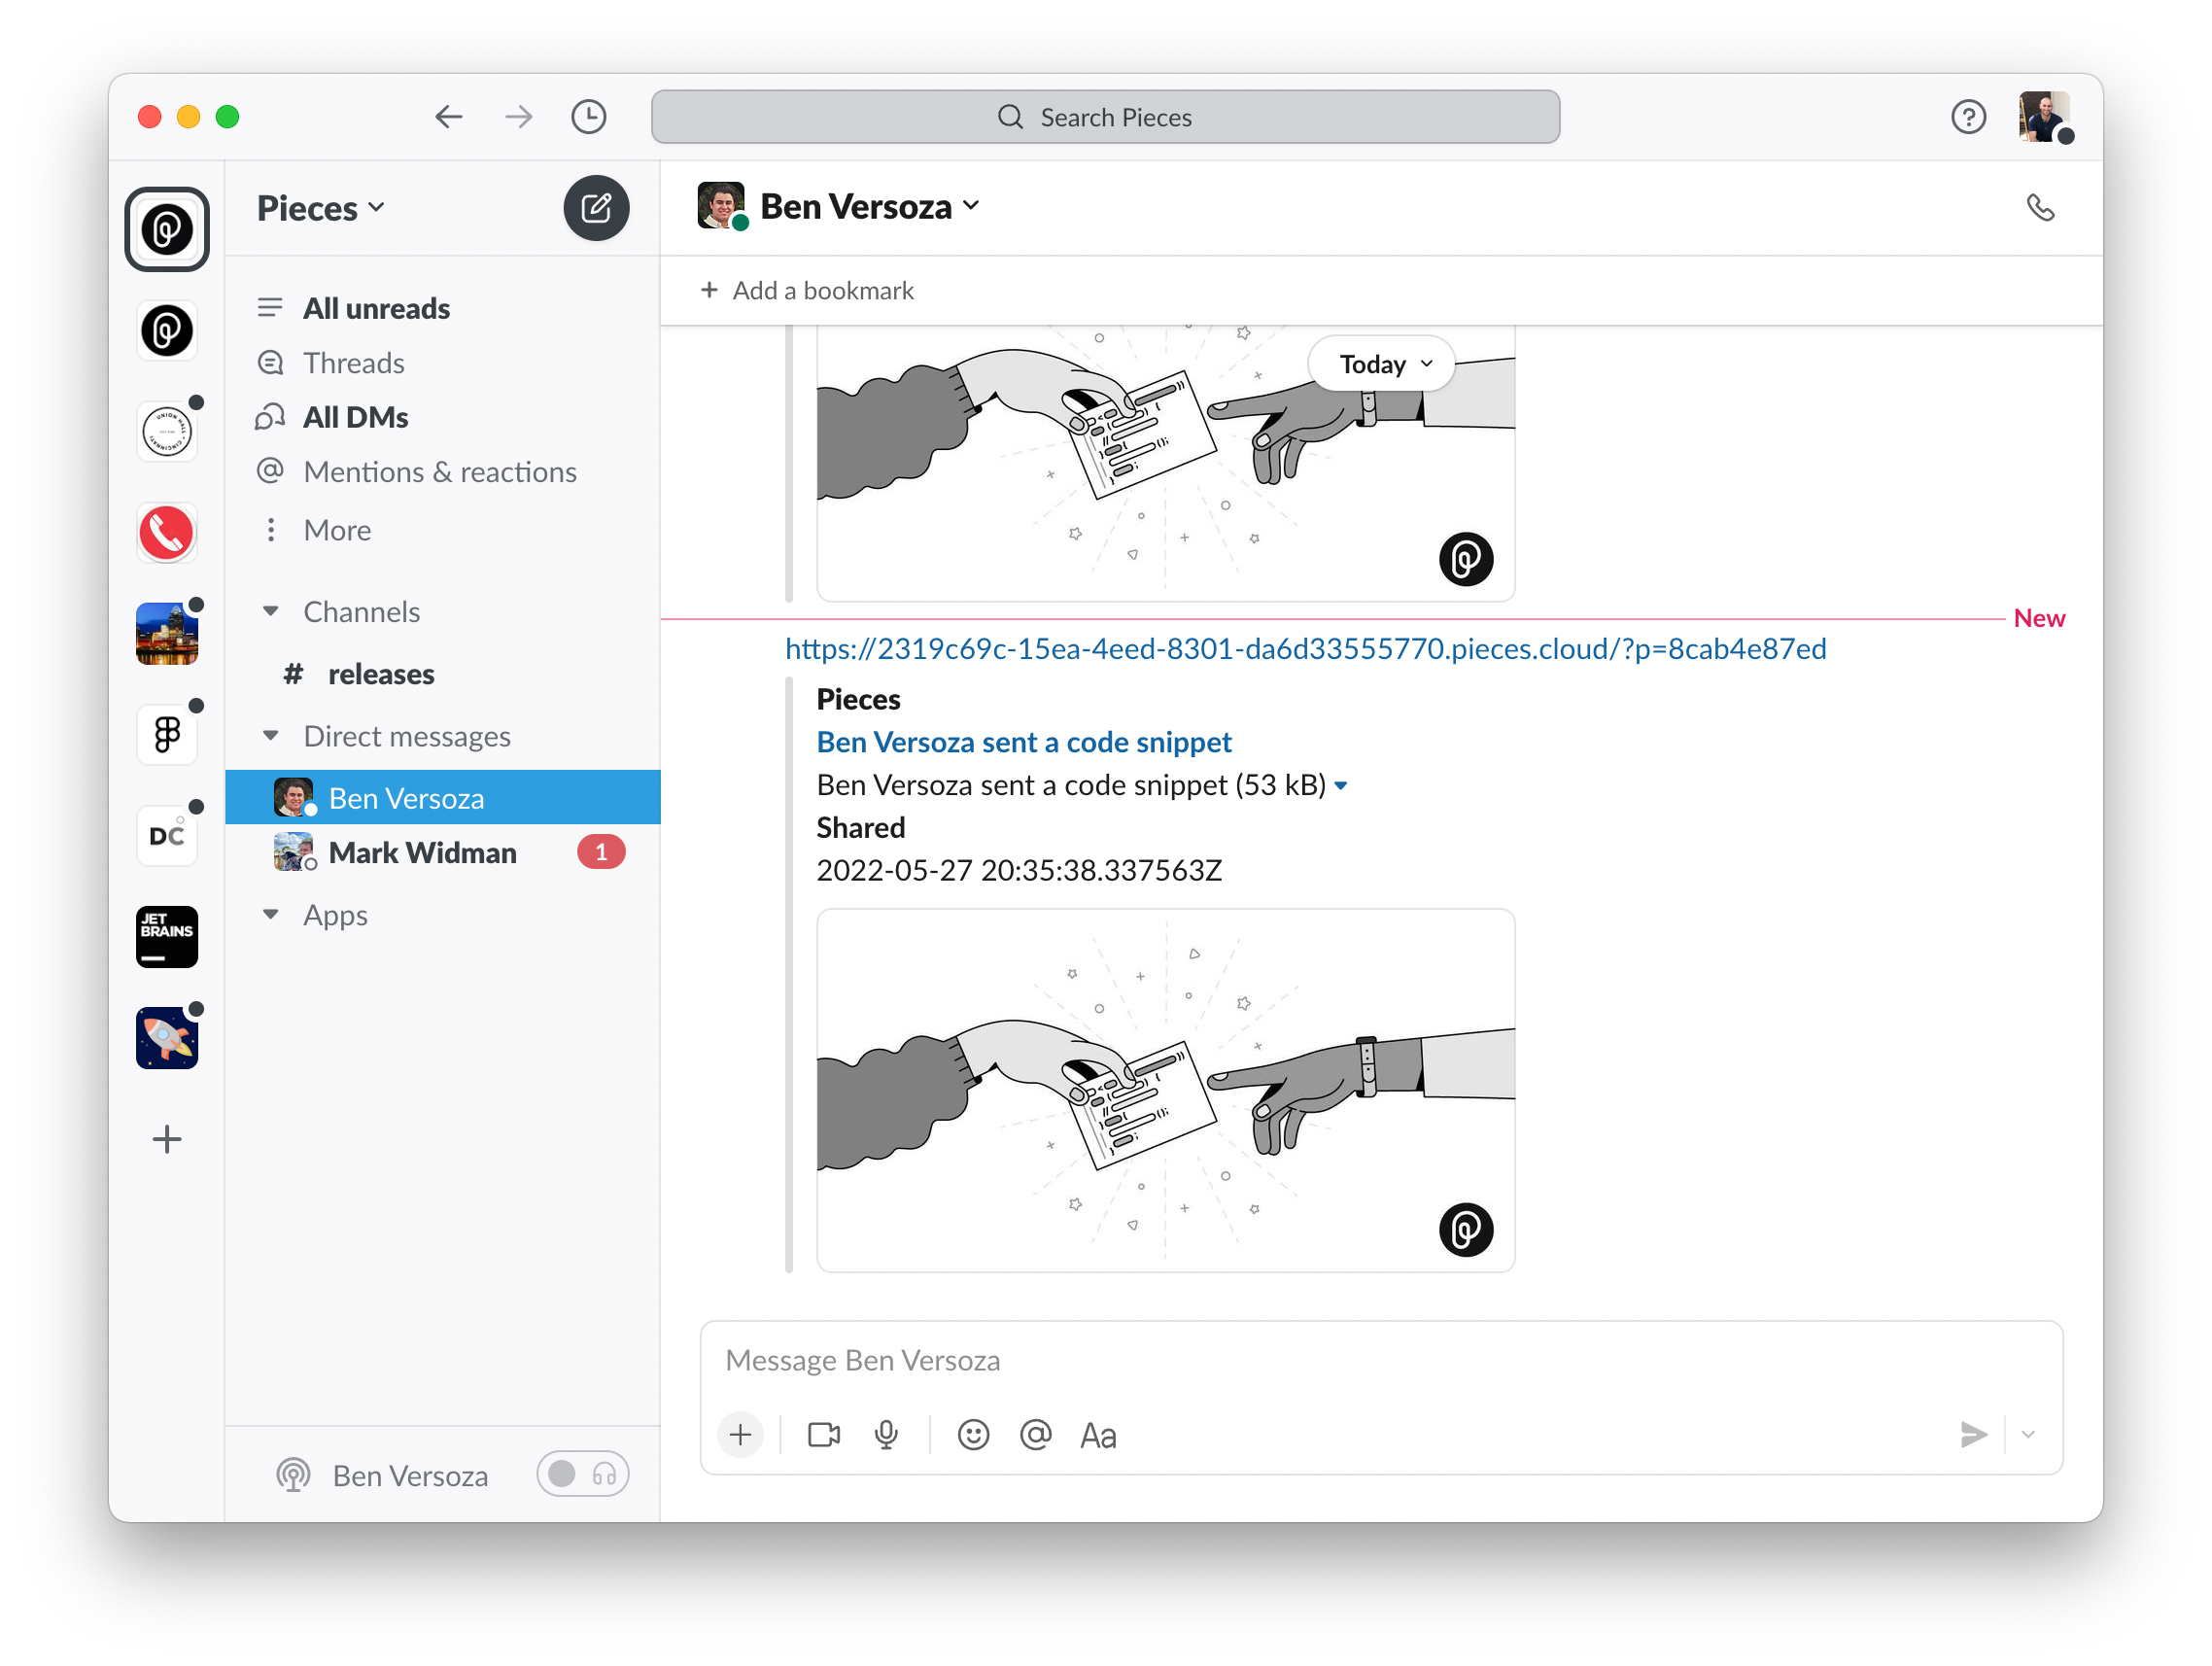Switch to the Figma workspace

pyautogui.click(x=167, y=735)
